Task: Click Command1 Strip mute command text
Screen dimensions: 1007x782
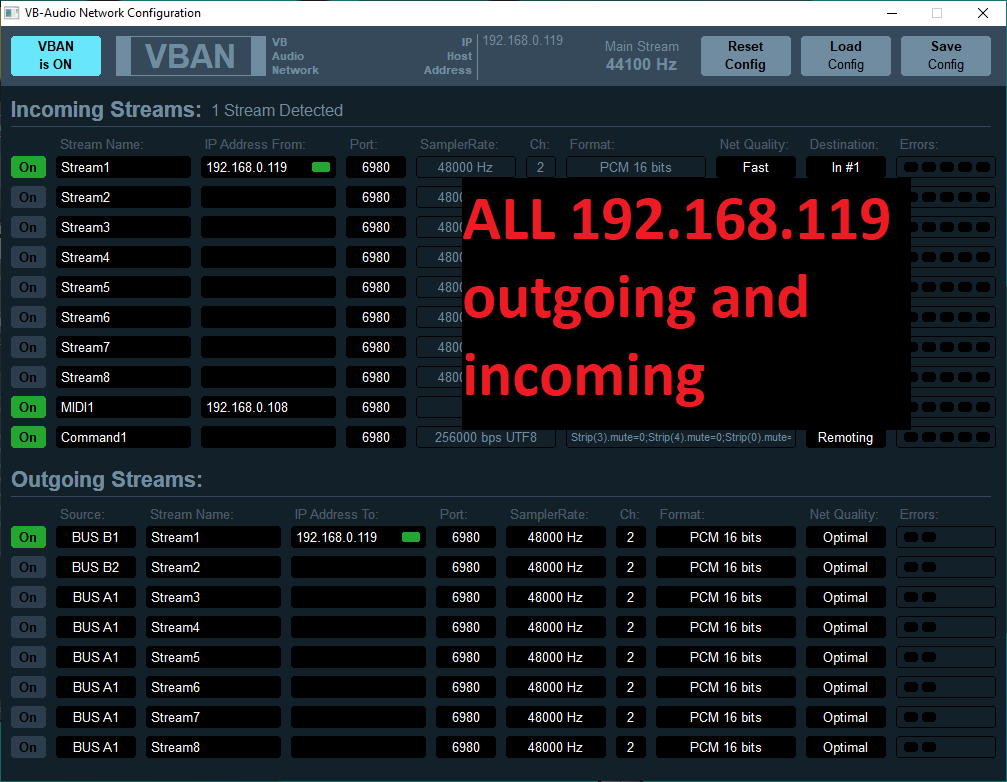Action: click(681, 437)
